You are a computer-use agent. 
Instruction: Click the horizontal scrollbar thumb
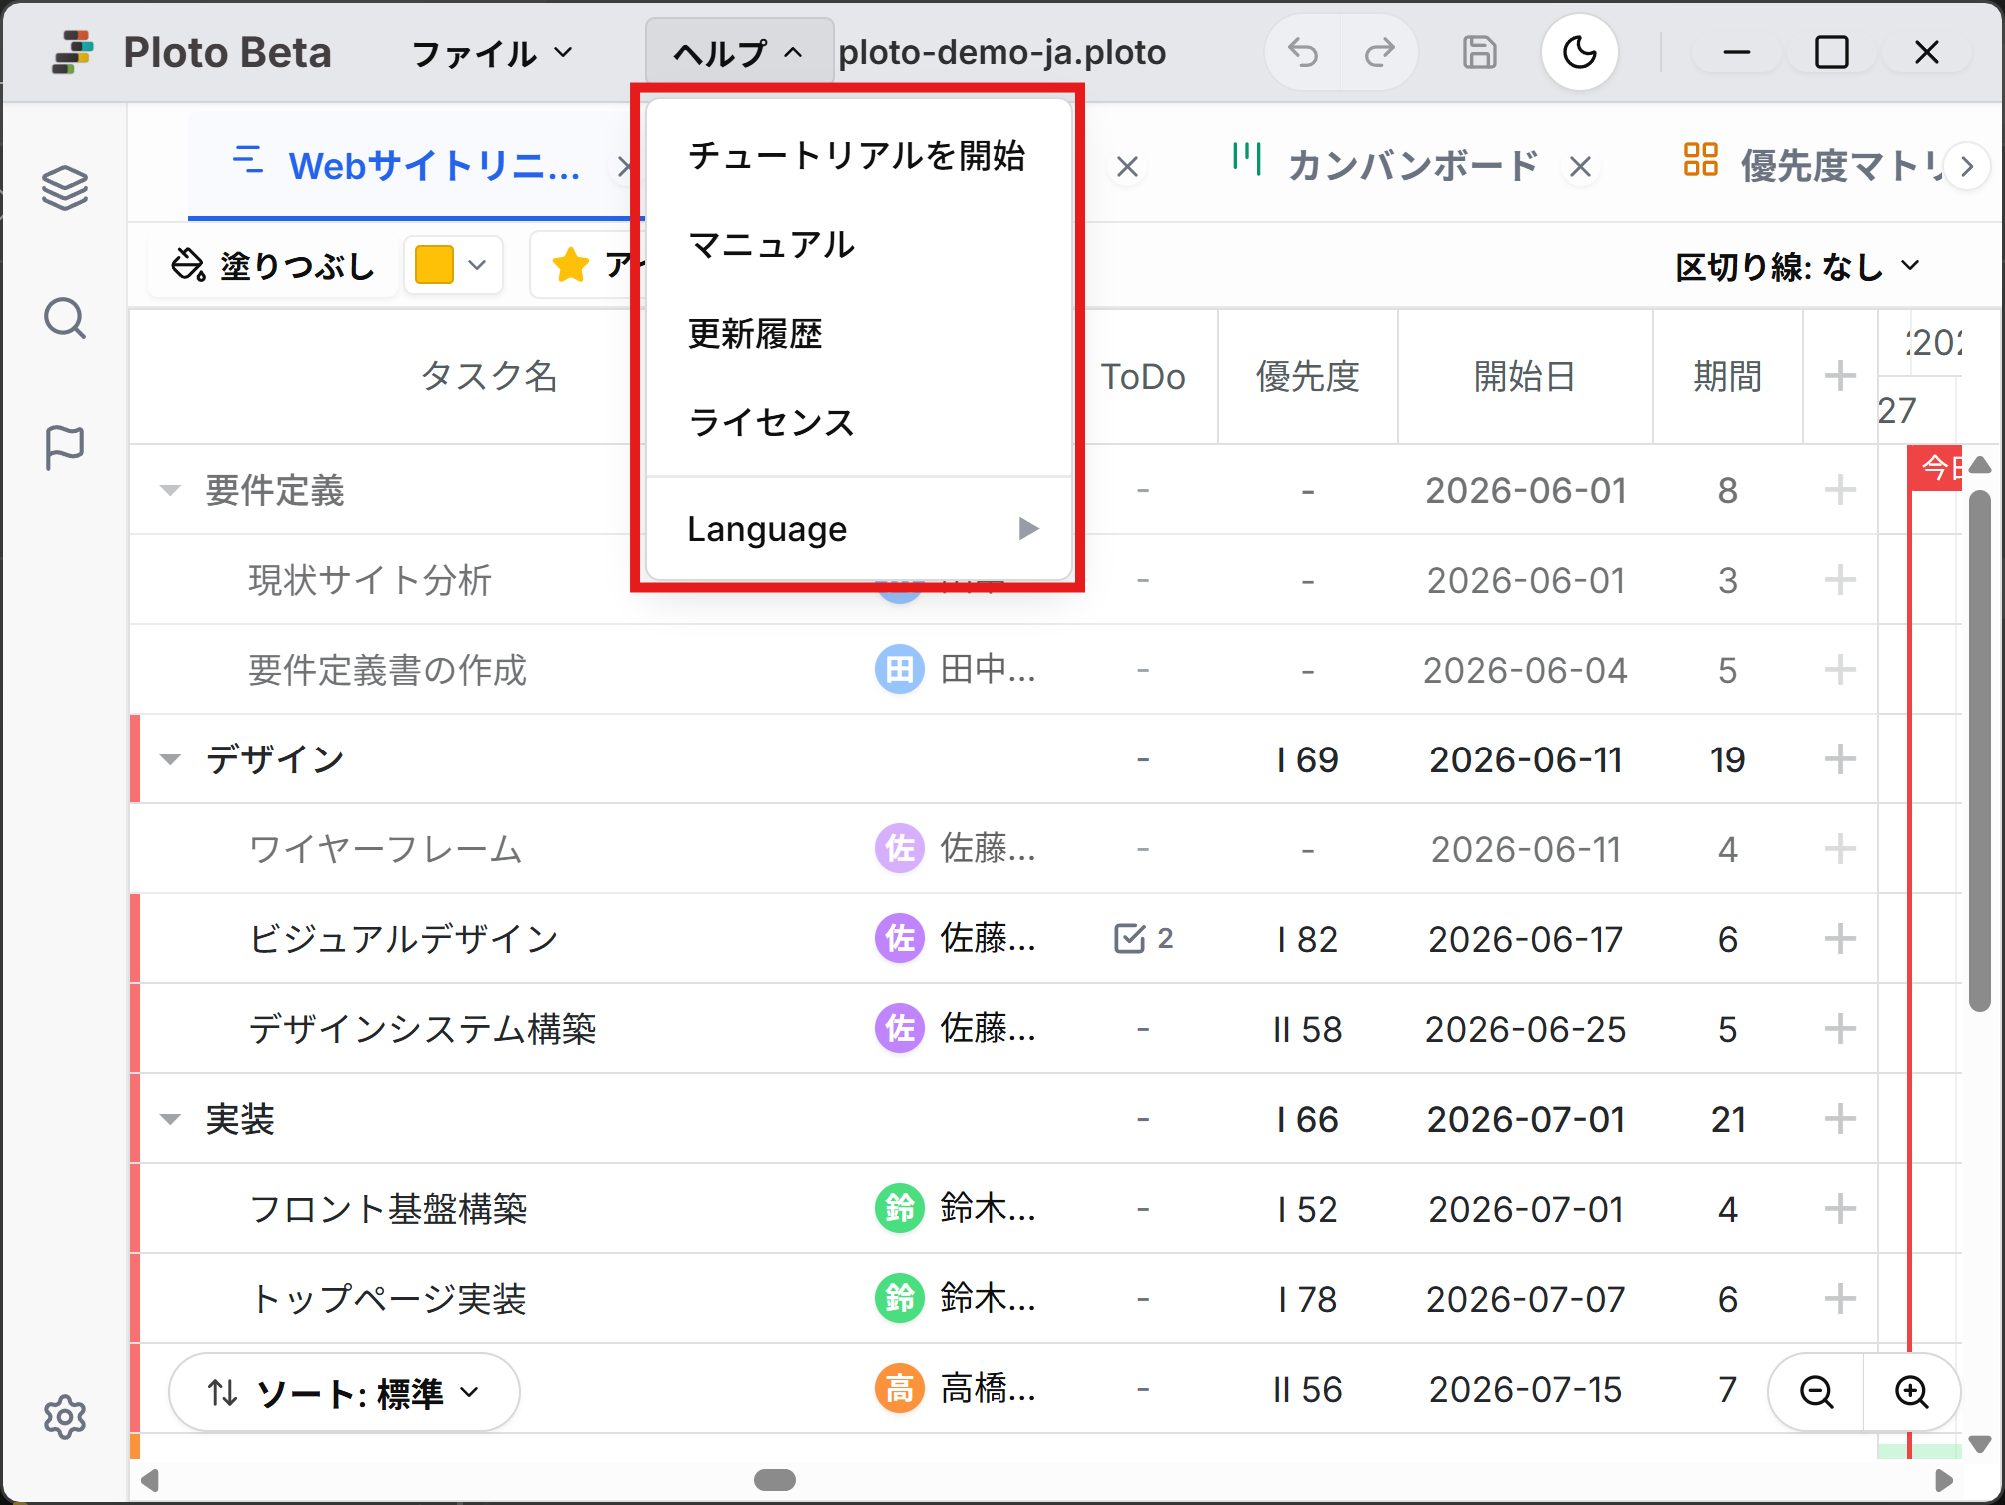tap(774, 1480)
